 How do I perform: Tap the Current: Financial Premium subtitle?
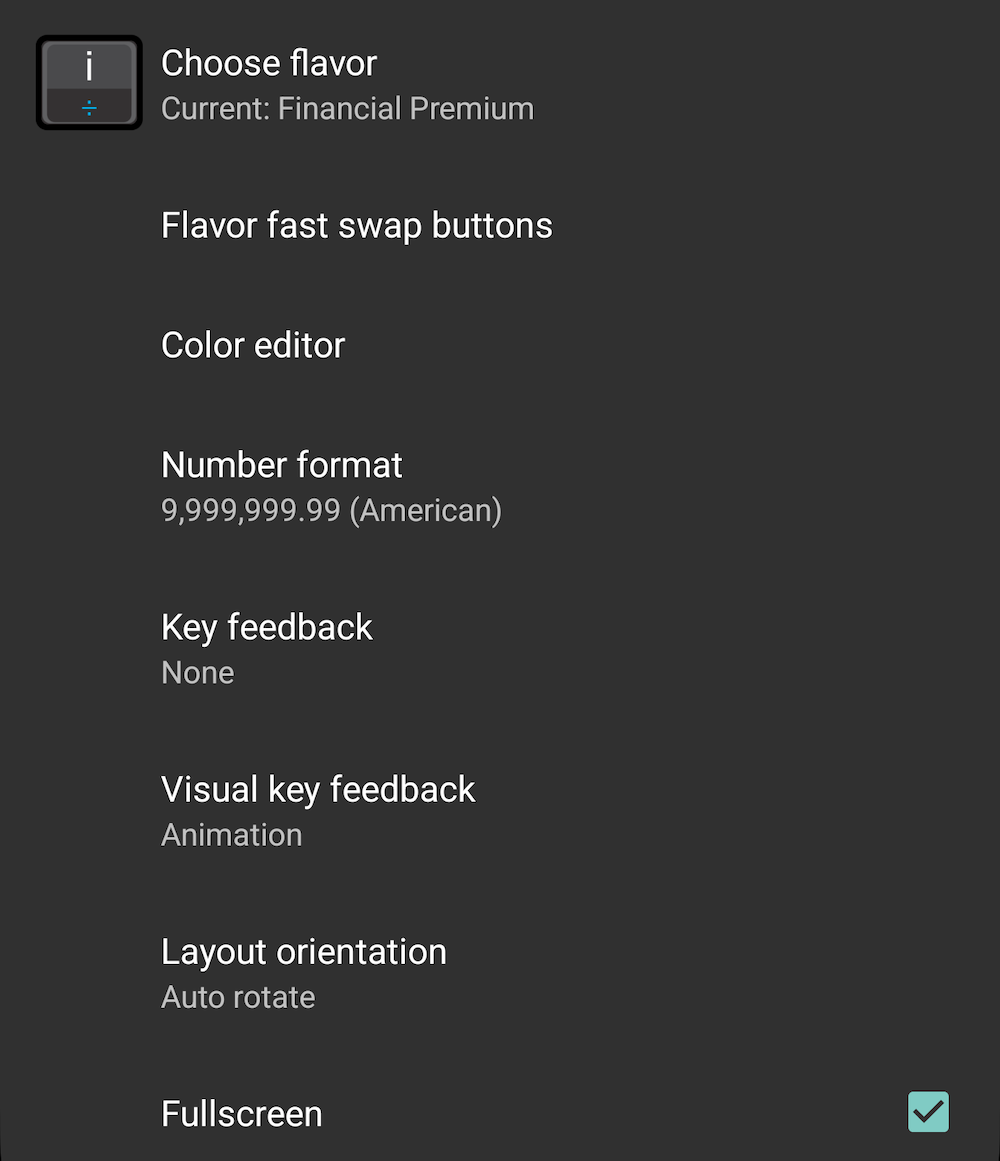[347, 109]
